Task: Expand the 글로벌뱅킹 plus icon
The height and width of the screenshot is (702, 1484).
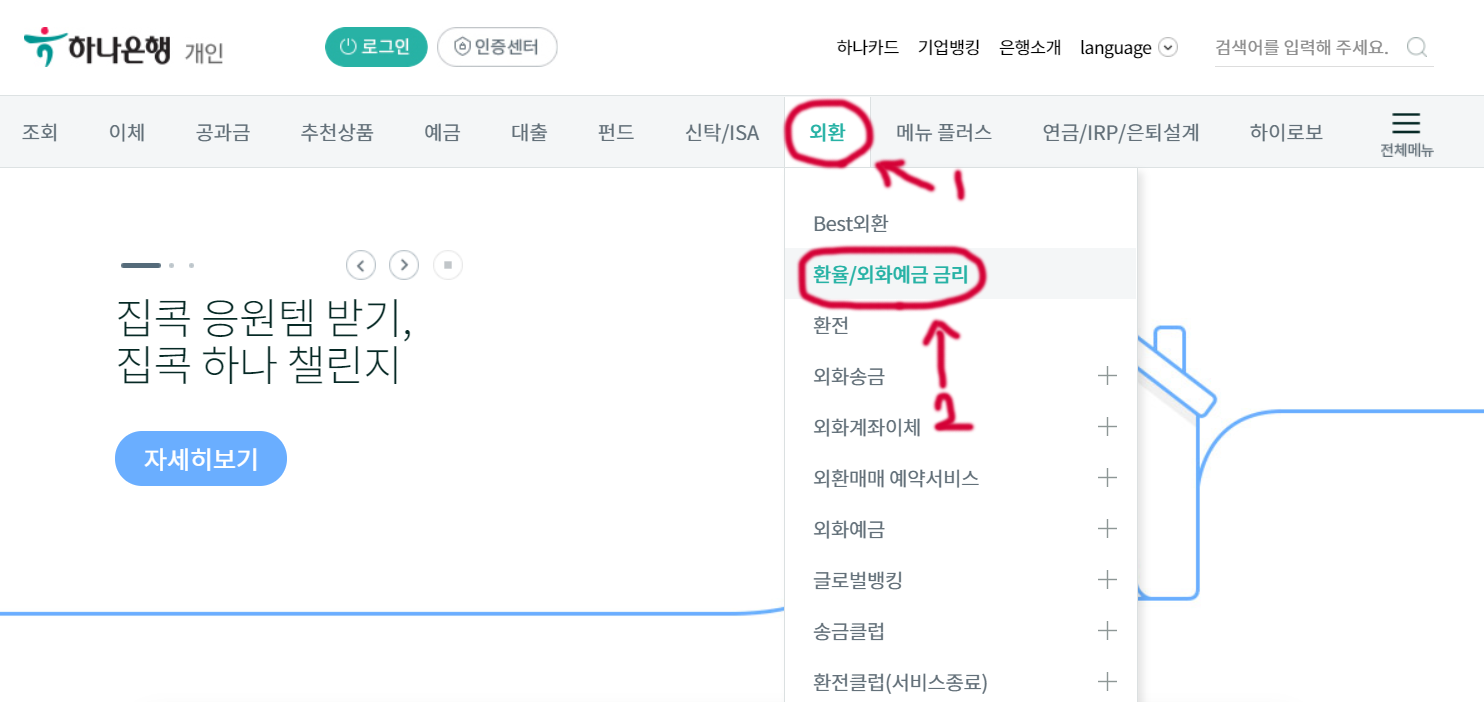Action: point(1107,580)
